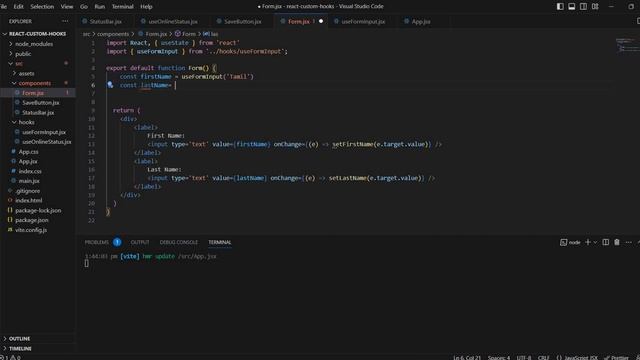This screenshot has width=640, height=360.
Task: Kill terminal with trash icon
Action: point(617,242)
